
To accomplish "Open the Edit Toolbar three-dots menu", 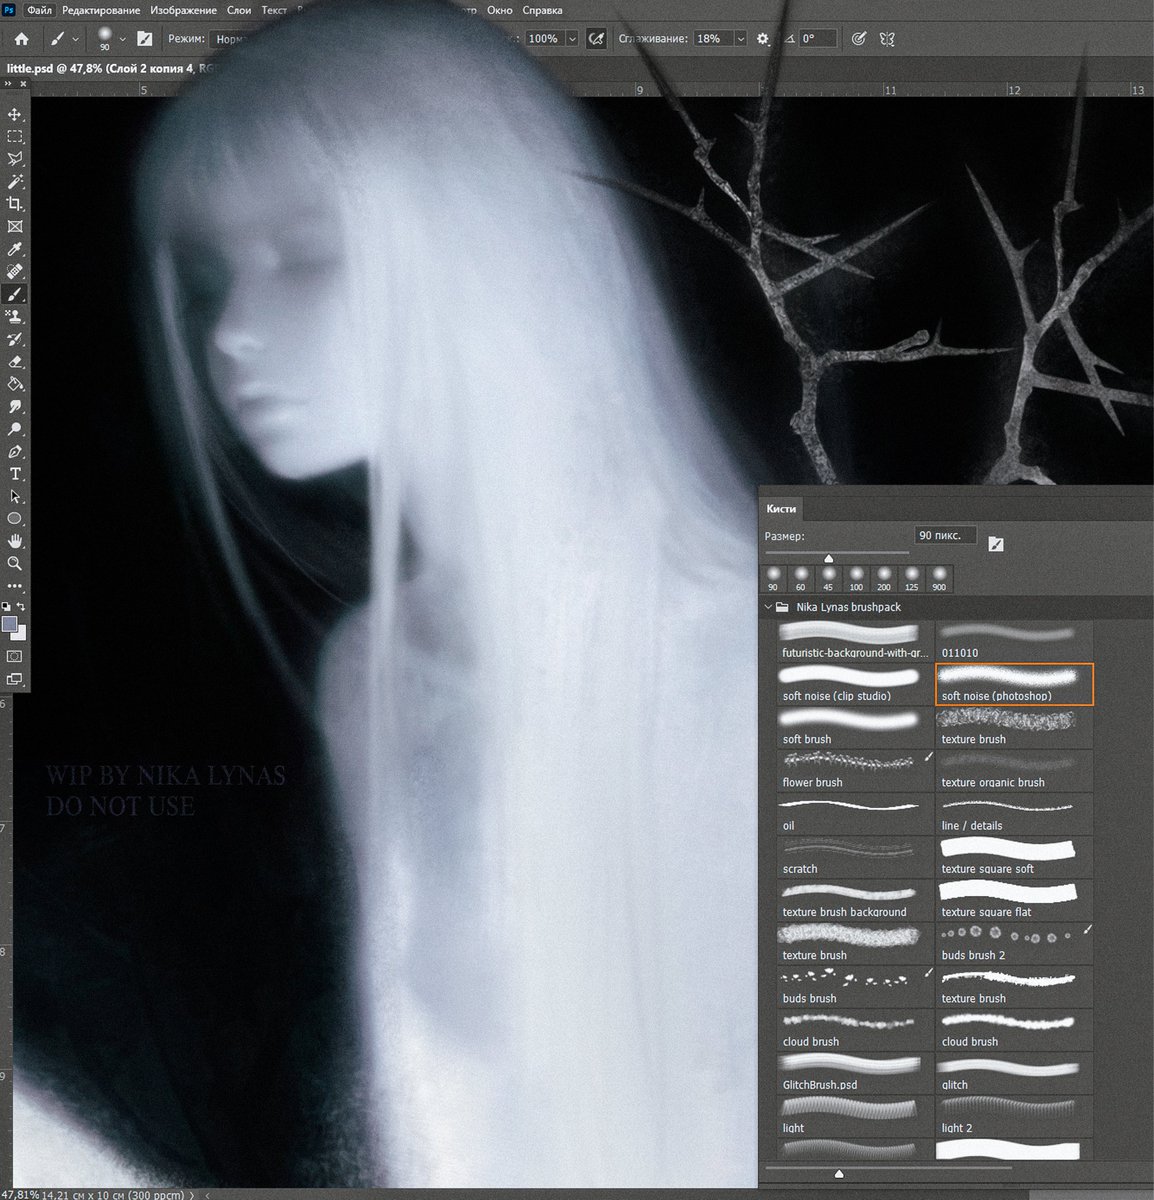I will [15, 586].
